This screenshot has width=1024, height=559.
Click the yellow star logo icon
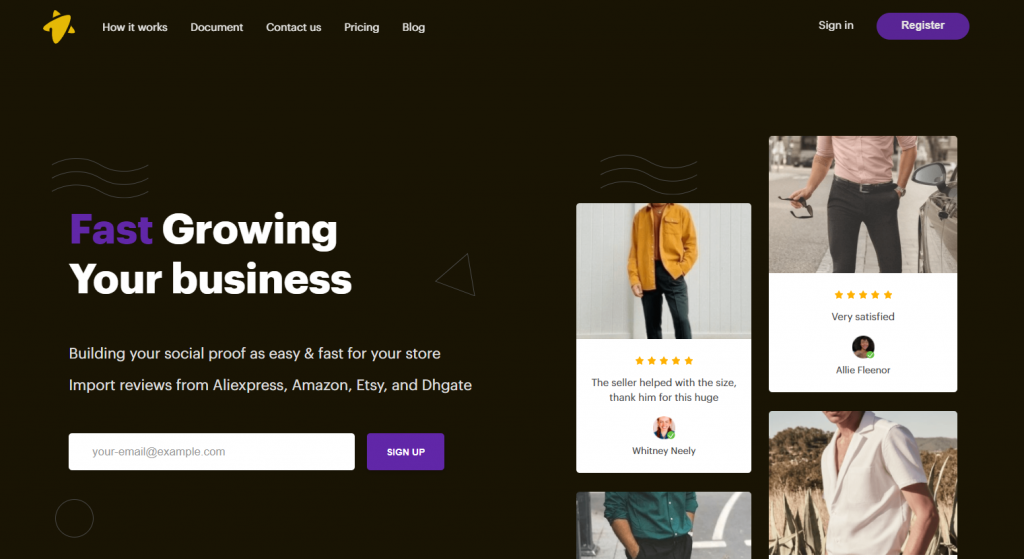tap(59, 27)
